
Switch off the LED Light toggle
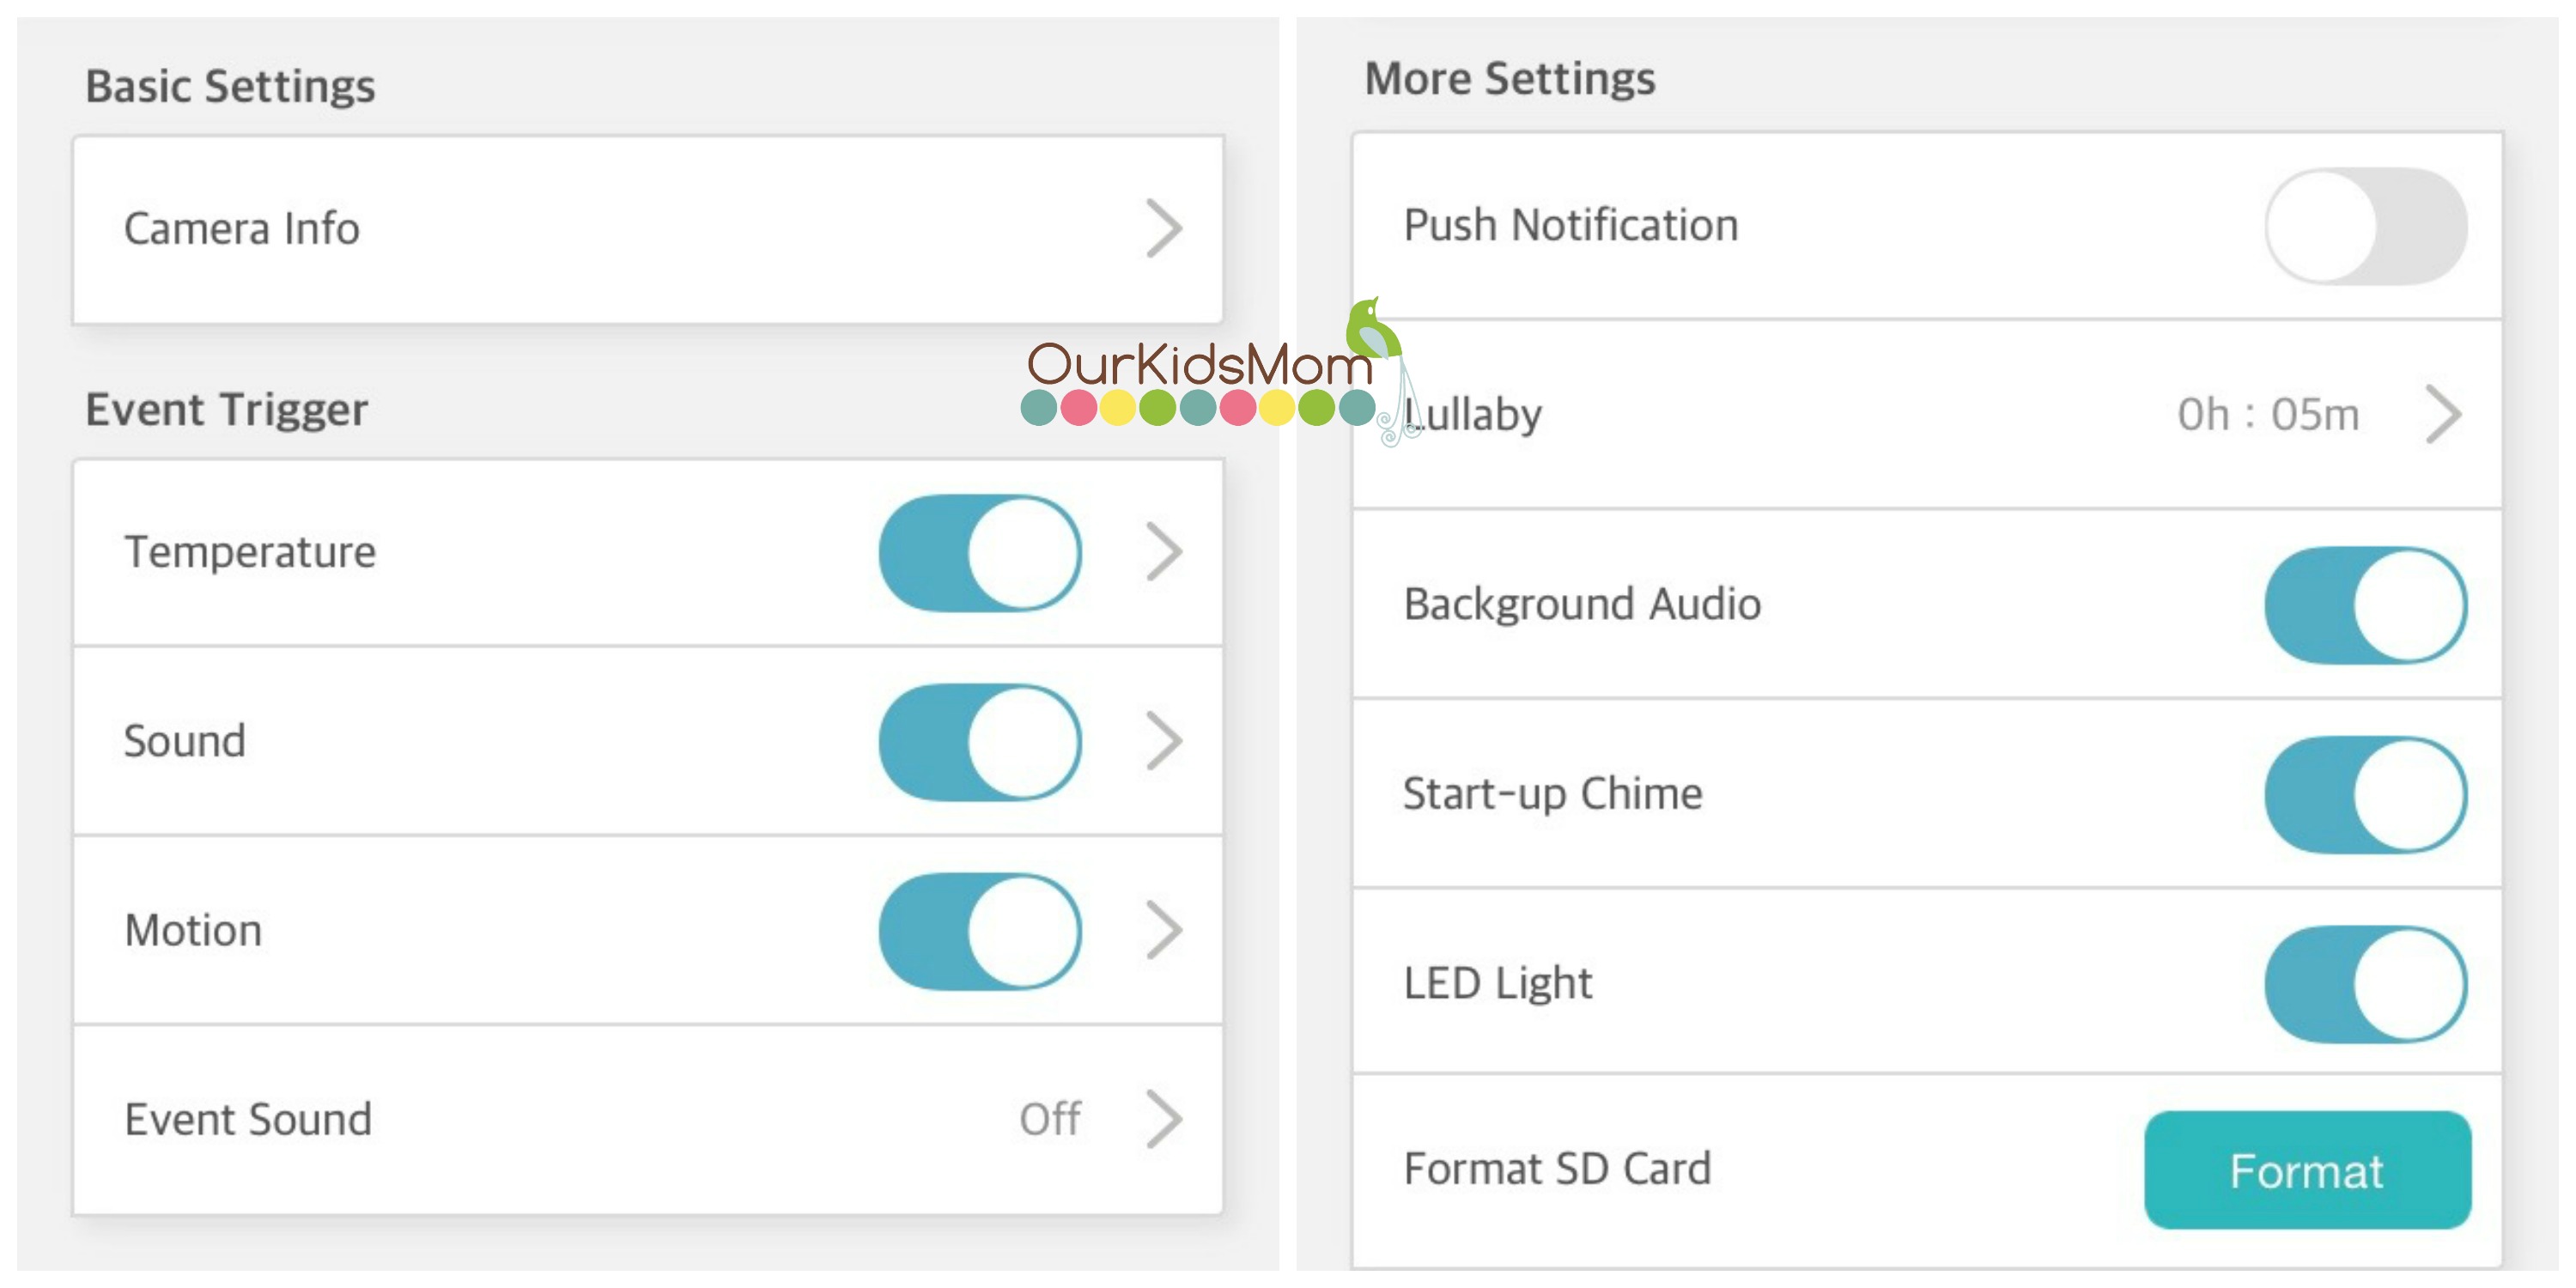point(2366,984)
